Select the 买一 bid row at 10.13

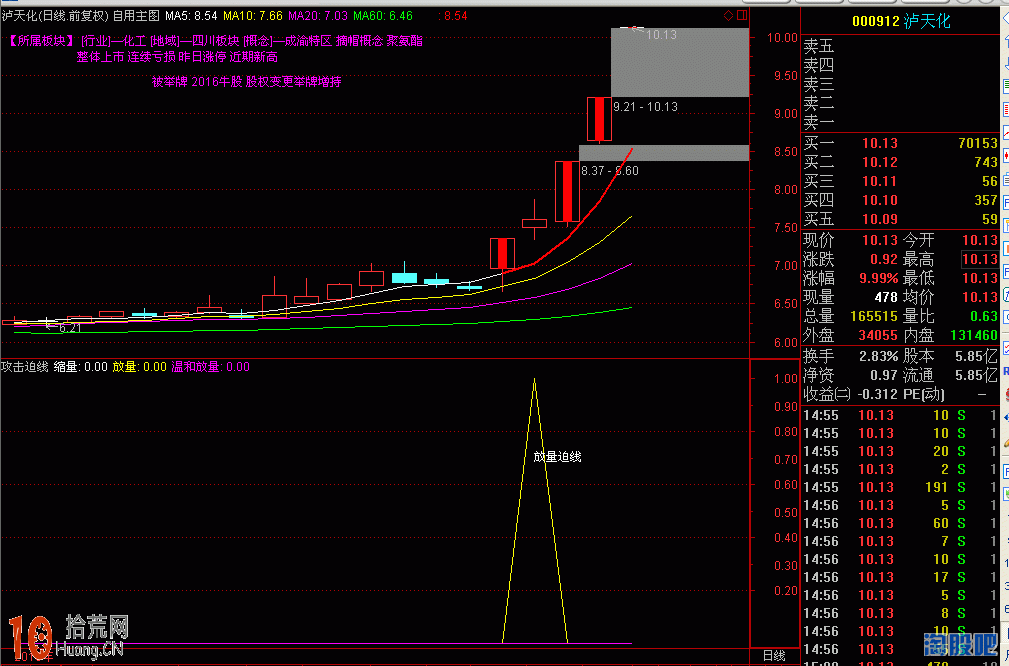900,144
